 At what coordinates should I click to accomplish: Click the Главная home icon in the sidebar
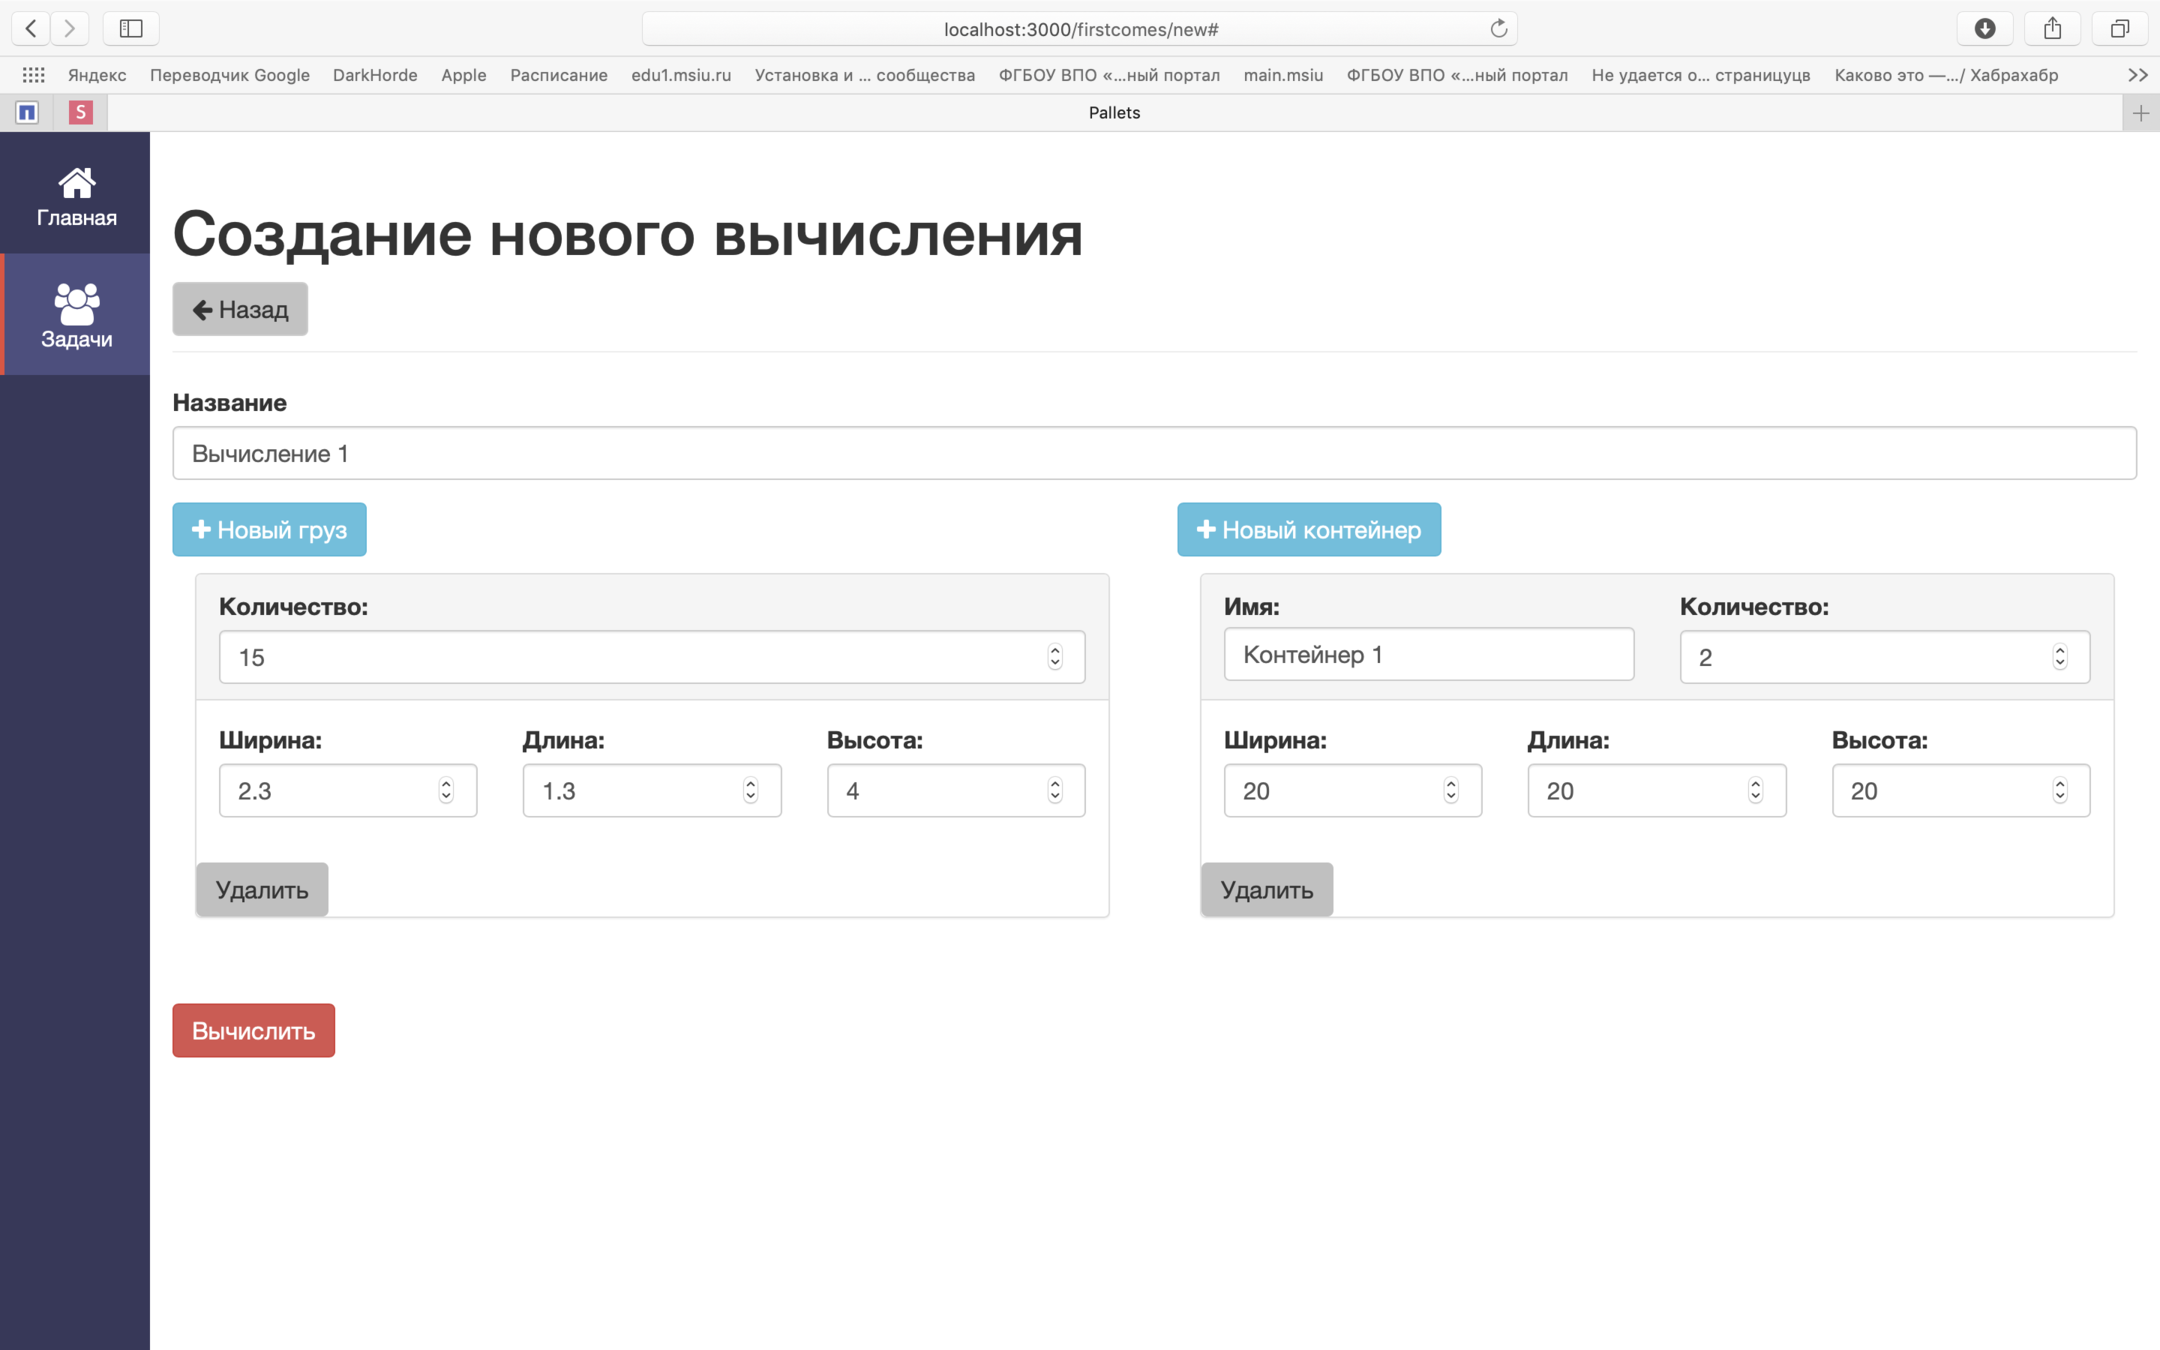tap(76, 183)
